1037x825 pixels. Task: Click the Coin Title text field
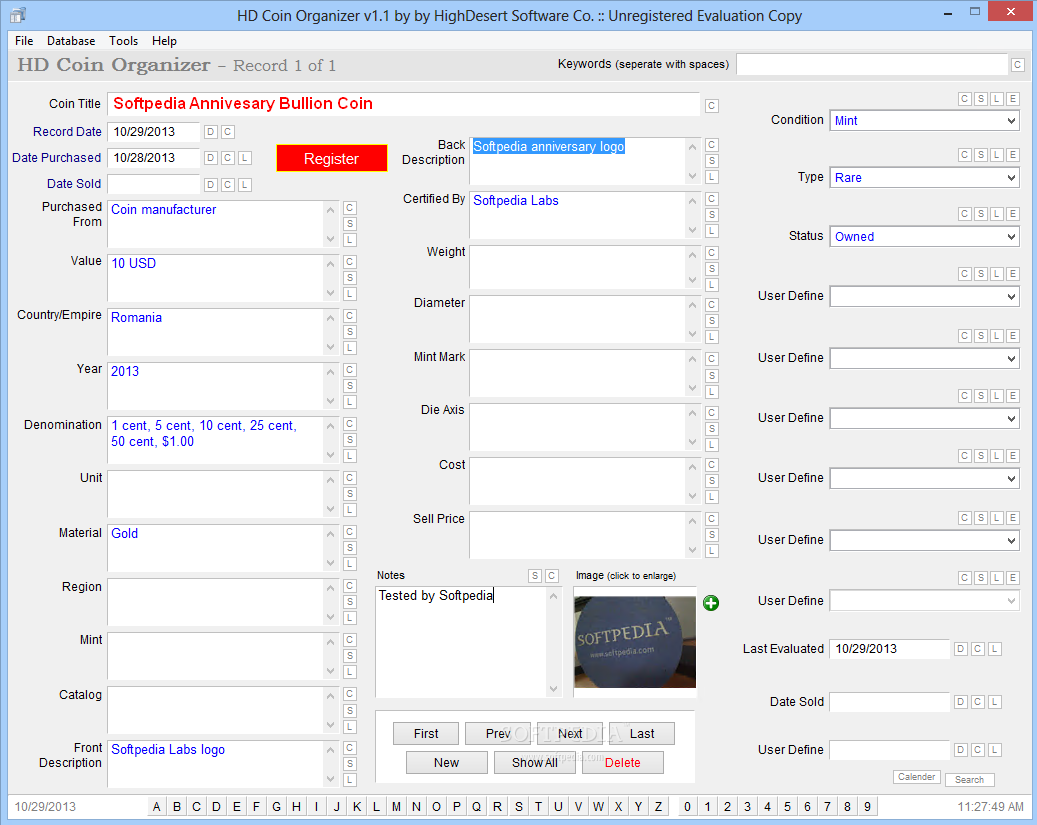tap(405, 104)
